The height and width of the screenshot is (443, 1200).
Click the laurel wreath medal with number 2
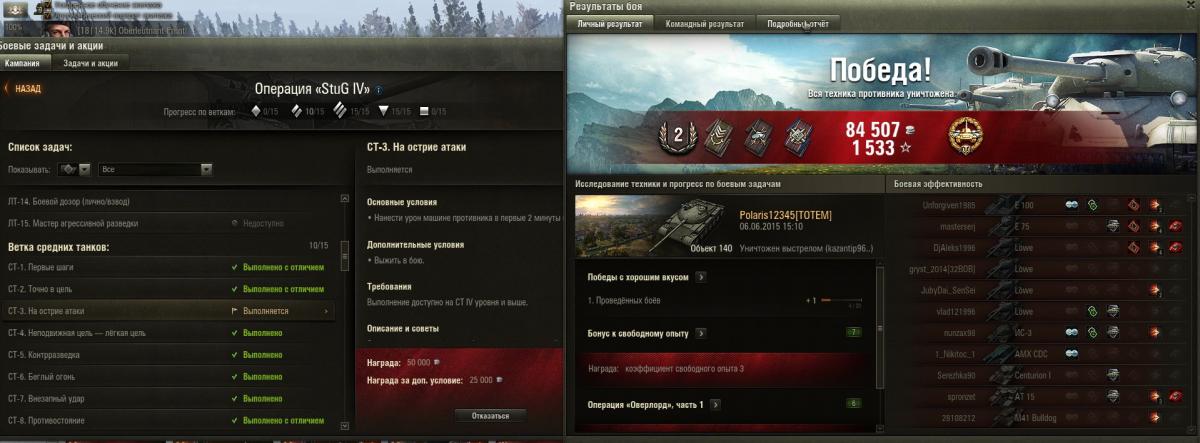pos(678,137)
